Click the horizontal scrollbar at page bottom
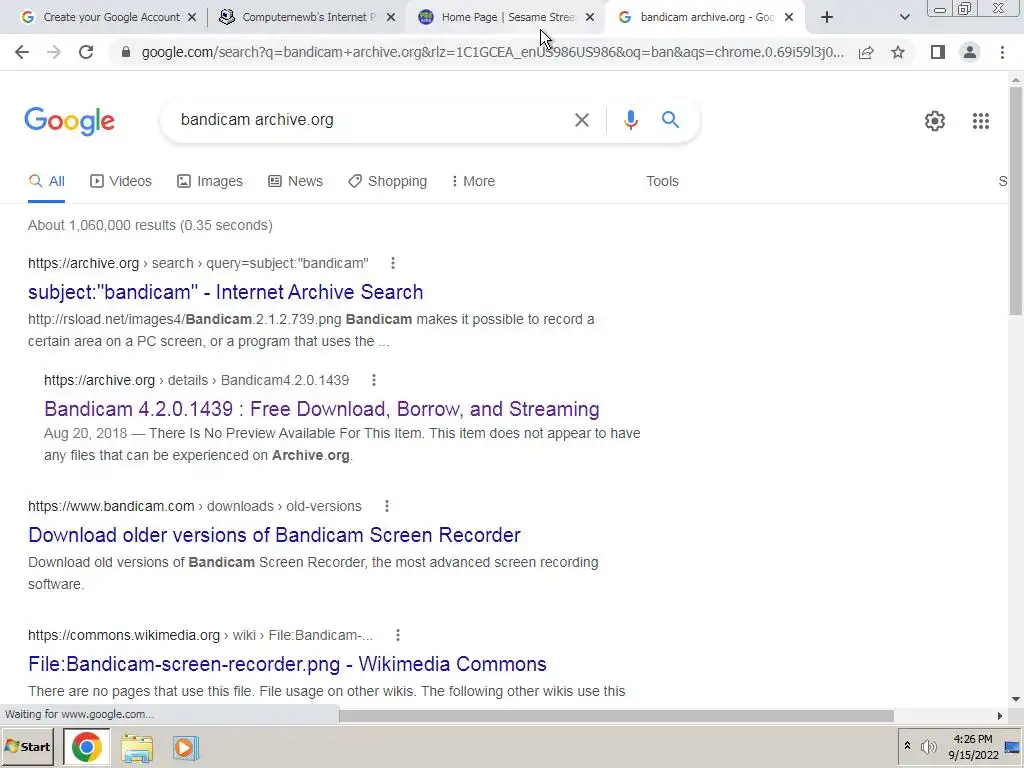Screen dimensions: 1024x768 (616, 716)
